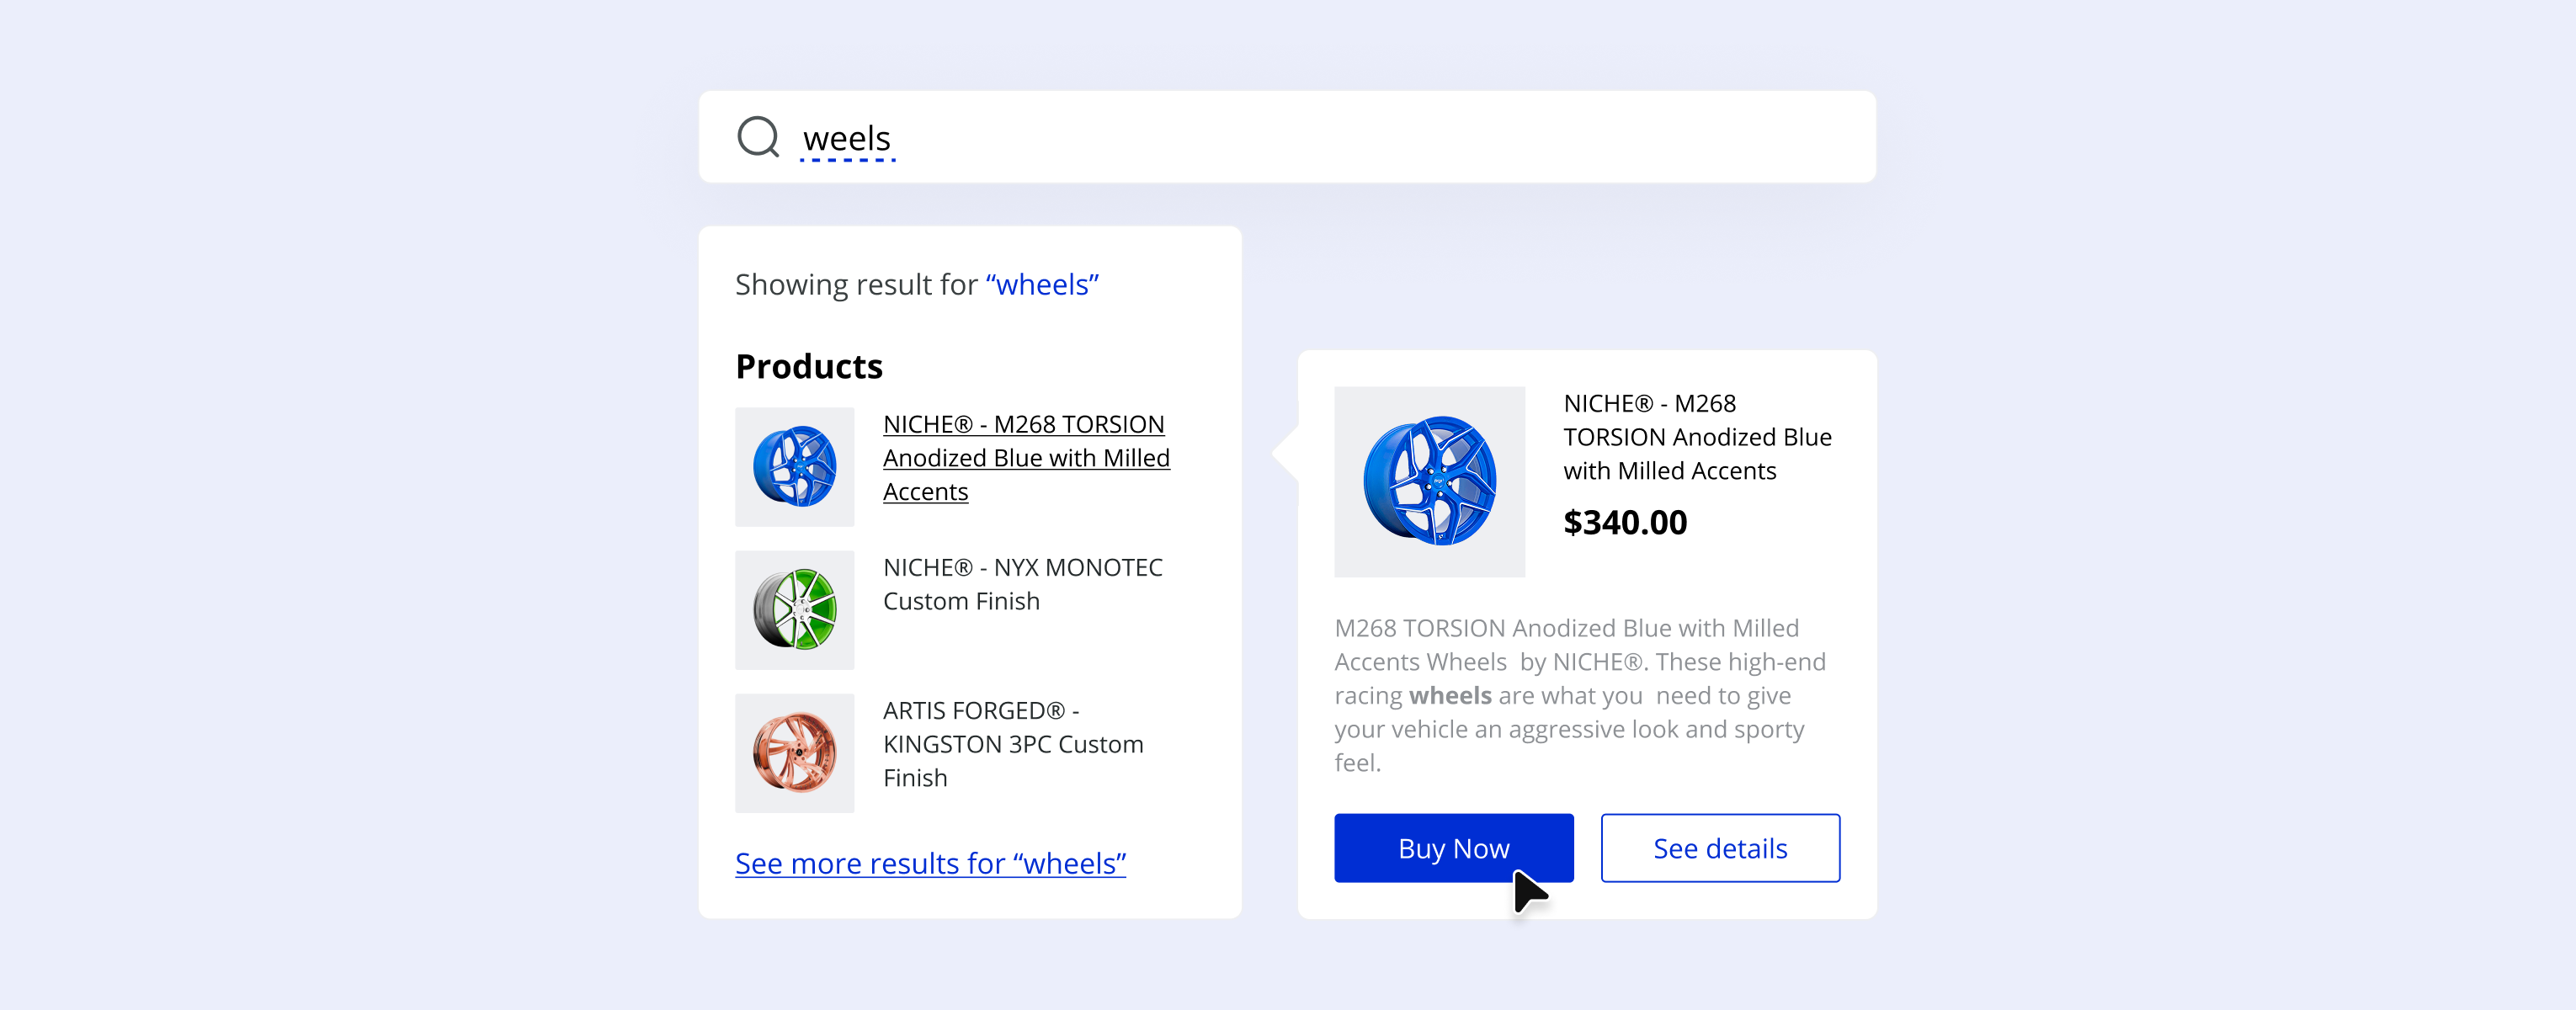This screenshot has height=1010, width=2576.
Task: Select the misspelled query text "weels"
Action: pos(847,137)
